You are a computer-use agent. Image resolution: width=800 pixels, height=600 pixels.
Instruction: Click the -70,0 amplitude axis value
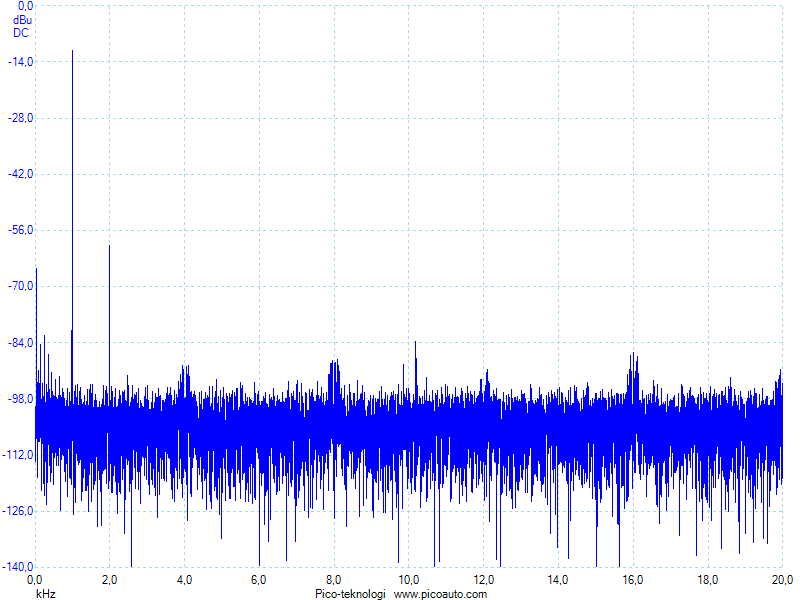[20, 286]
